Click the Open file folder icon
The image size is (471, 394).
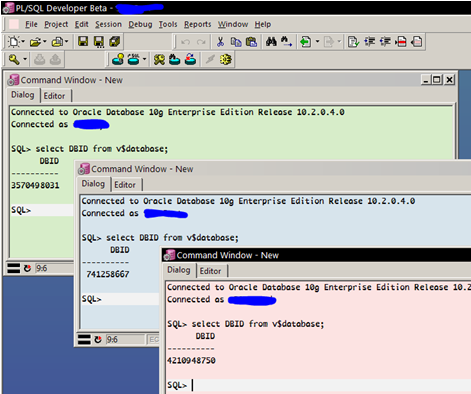click(35, 42)
